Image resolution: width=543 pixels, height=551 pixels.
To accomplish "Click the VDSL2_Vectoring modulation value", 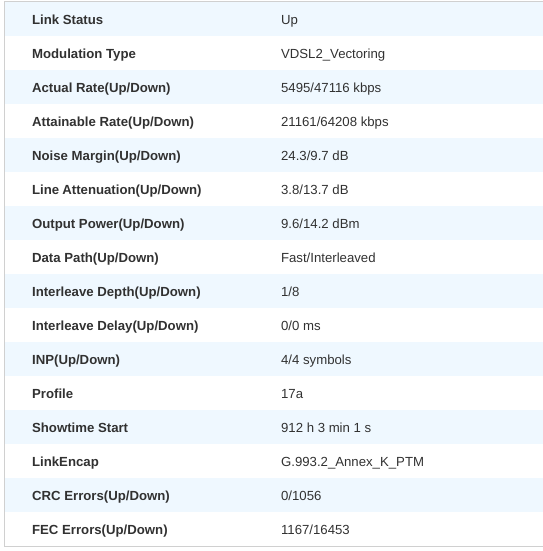I will click(x=333, y=54).
